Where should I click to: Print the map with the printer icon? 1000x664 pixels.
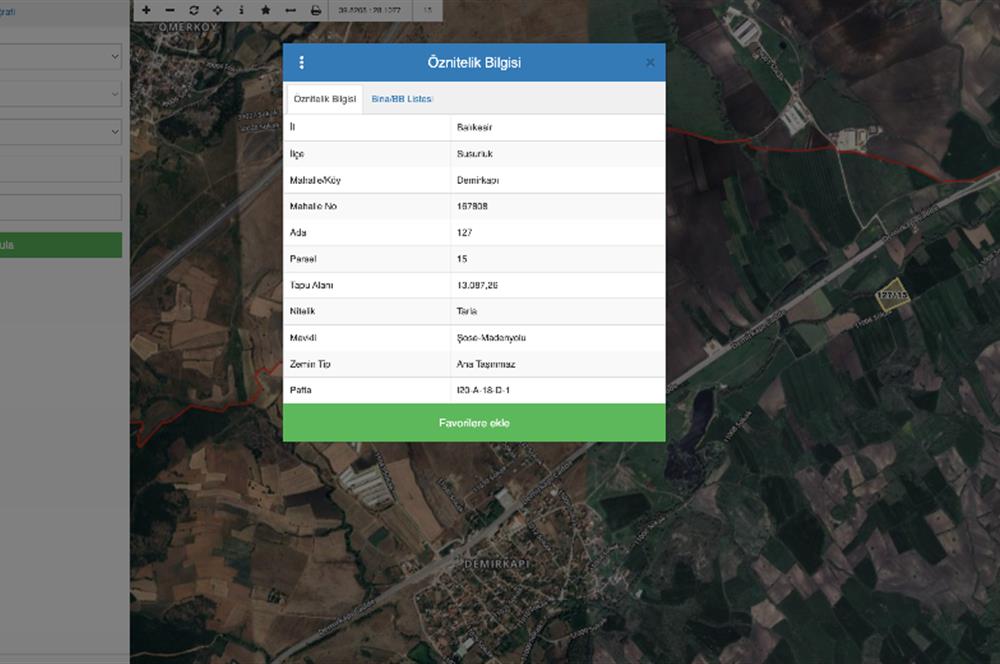(x=316, y=10)
